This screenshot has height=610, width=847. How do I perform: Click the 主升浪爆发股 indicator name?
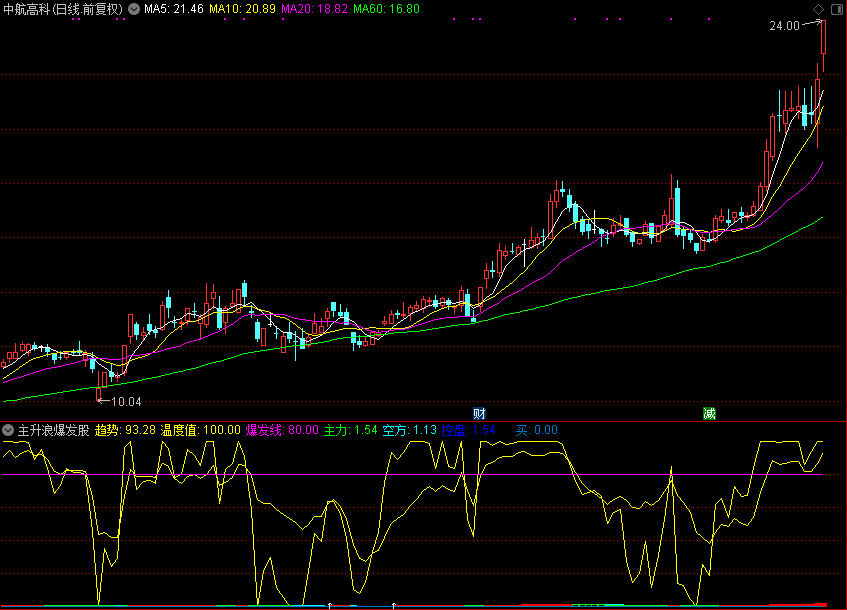pyautogui.click(x=53, y=431)
